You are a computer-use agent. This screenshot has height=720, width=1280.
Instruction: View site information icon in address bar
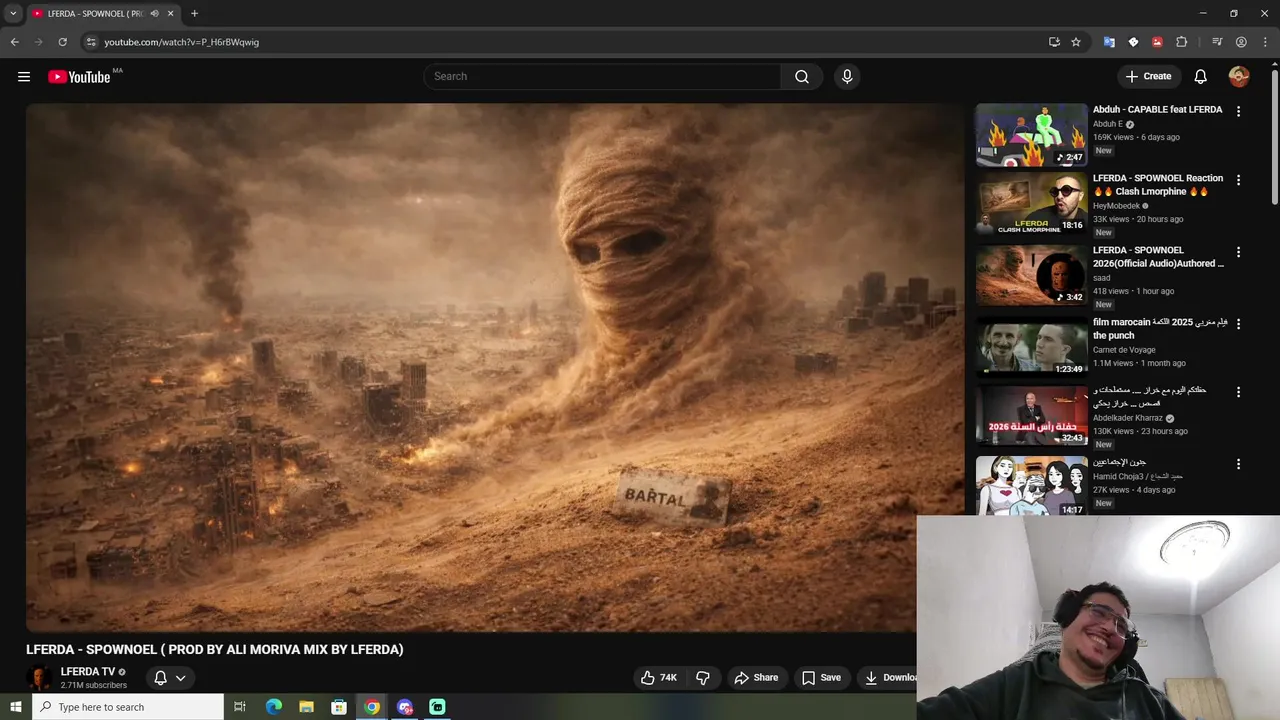tap(90, 42)
